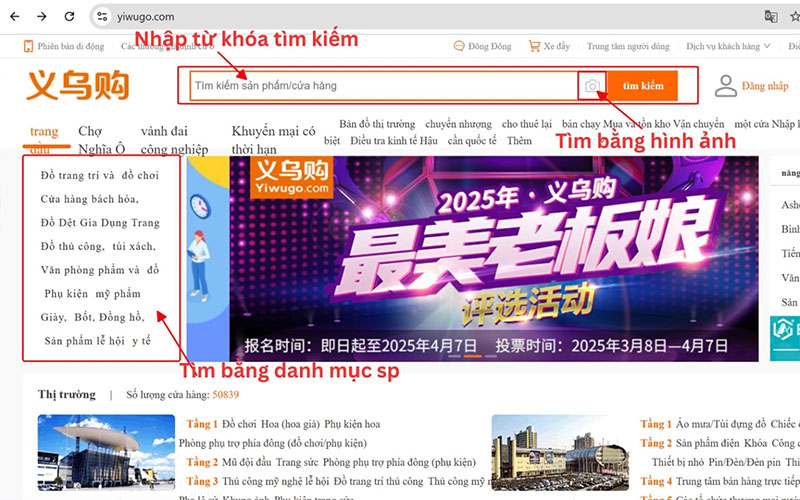Open Phiên bản di động link
Viewport: 800px width, 500px height.
point(70,46)
